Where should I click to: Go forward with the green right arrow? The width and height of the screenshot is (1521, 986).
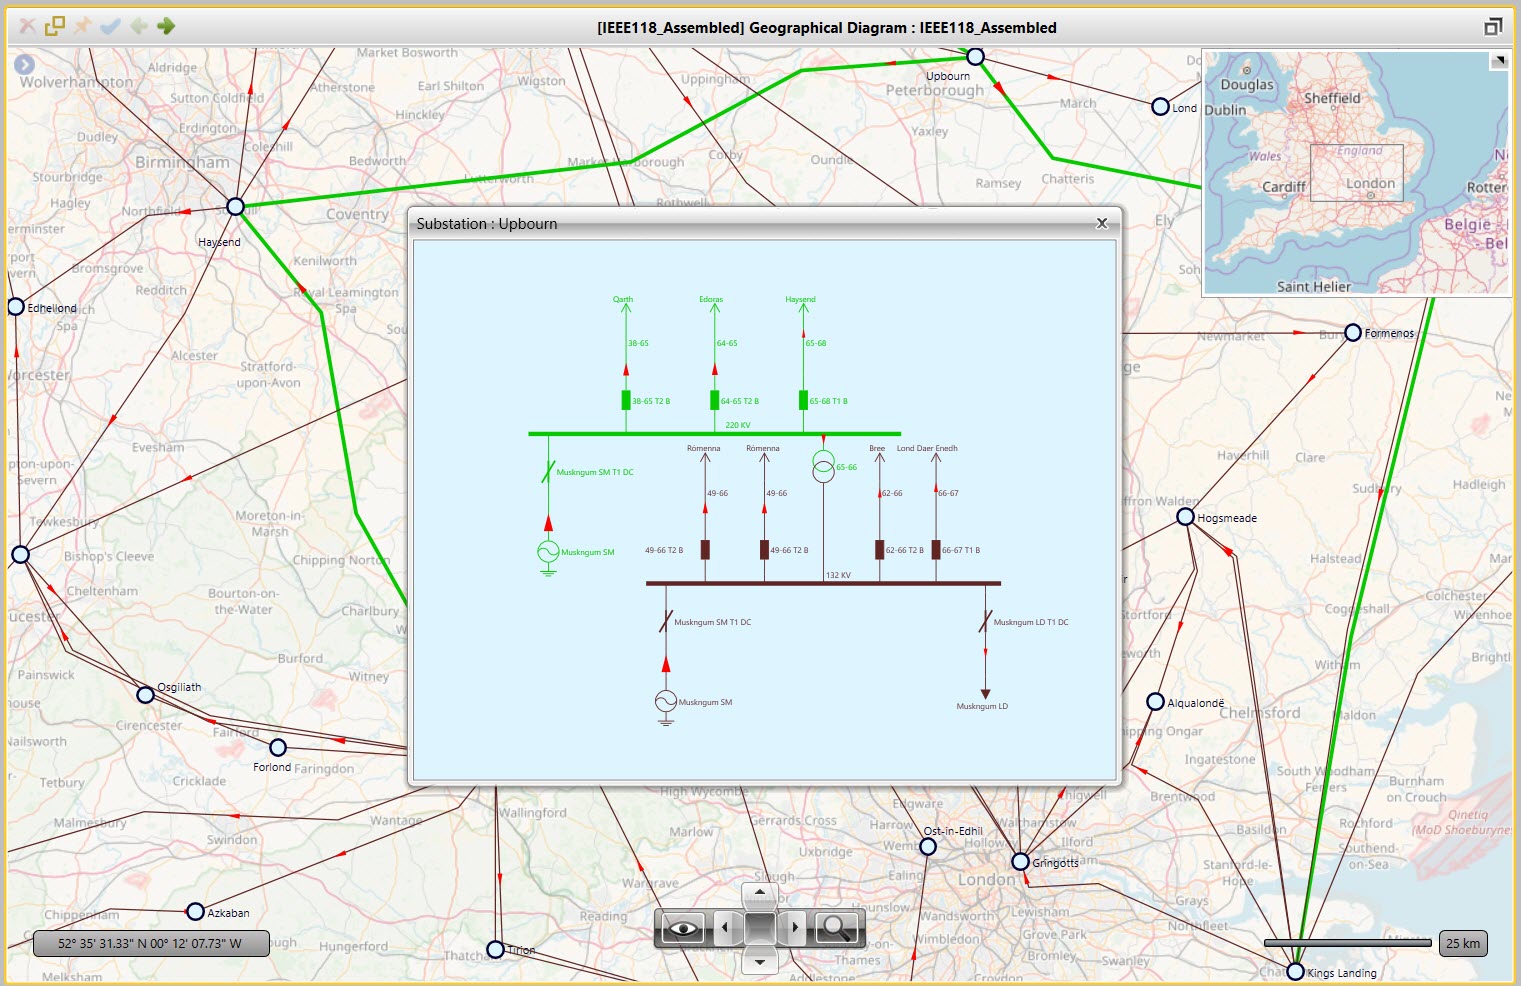tap(166, 26)
